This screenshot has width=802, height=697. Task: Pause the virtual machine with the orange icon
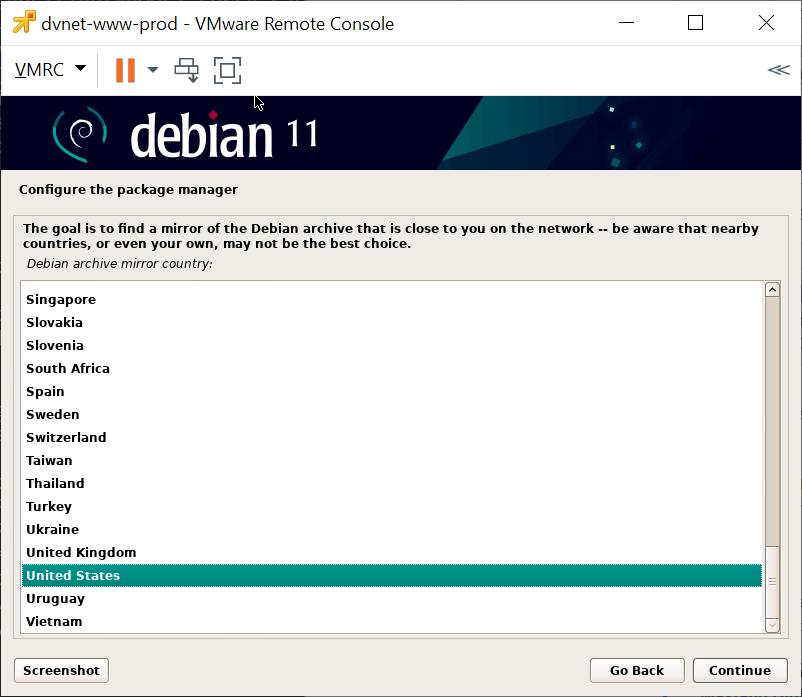pos(125,70)
